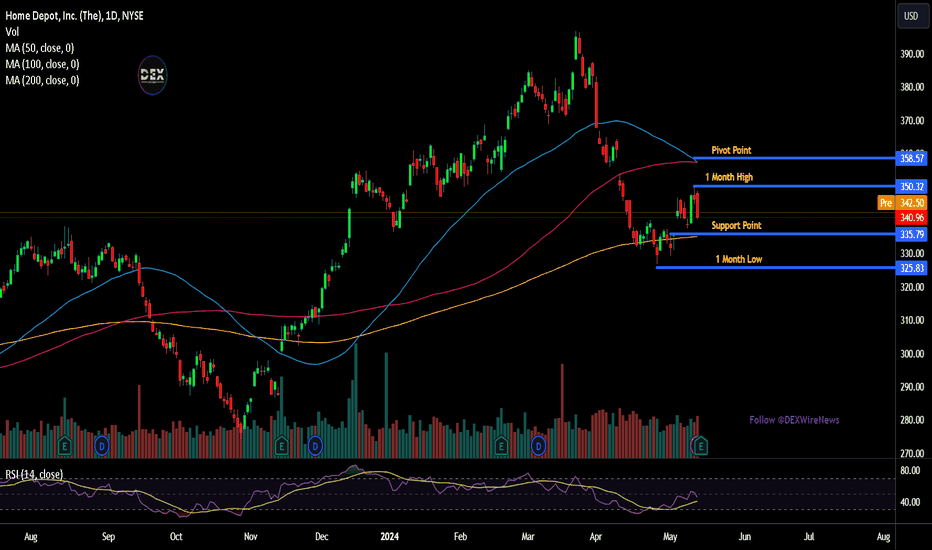Click the Apr label on time axis

tap(596, 536)
